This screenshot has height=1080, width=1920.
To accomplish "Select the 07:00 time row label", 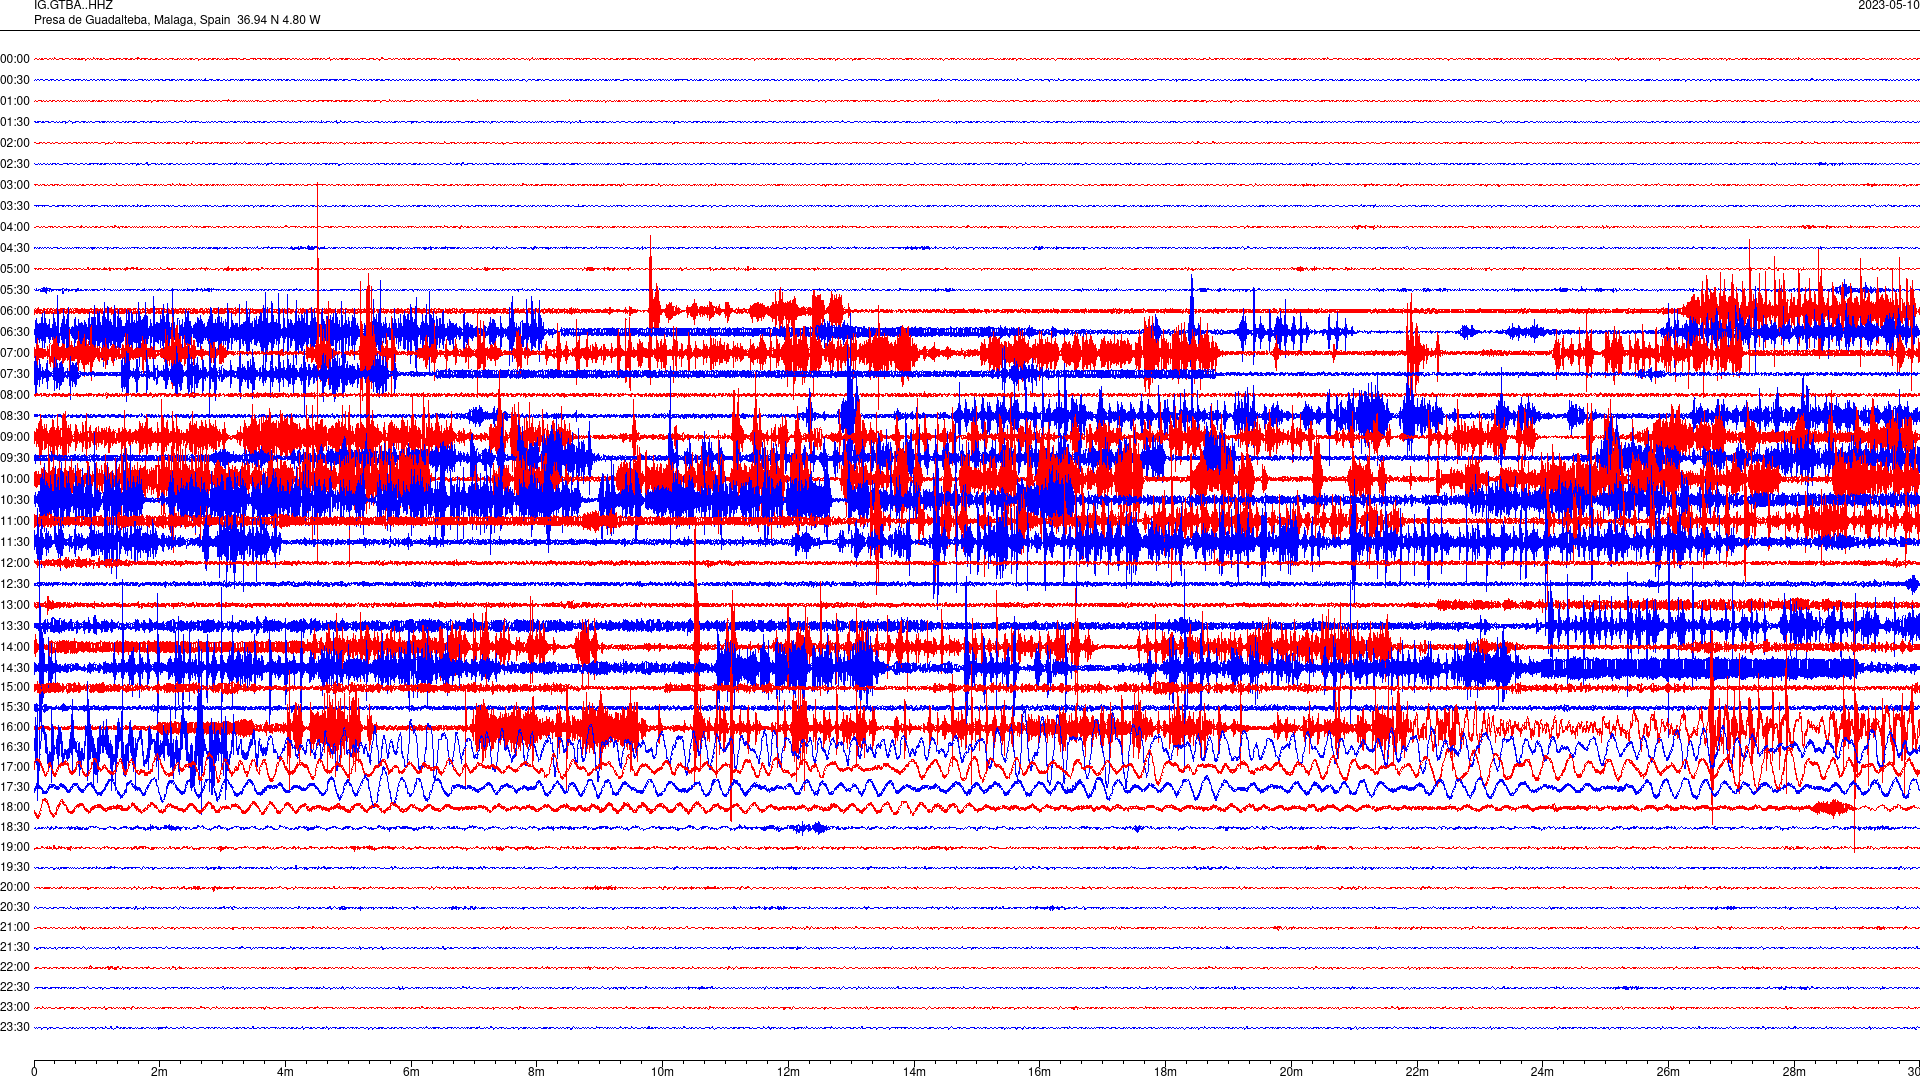I will pyautogui.click(x=15, y=353).
